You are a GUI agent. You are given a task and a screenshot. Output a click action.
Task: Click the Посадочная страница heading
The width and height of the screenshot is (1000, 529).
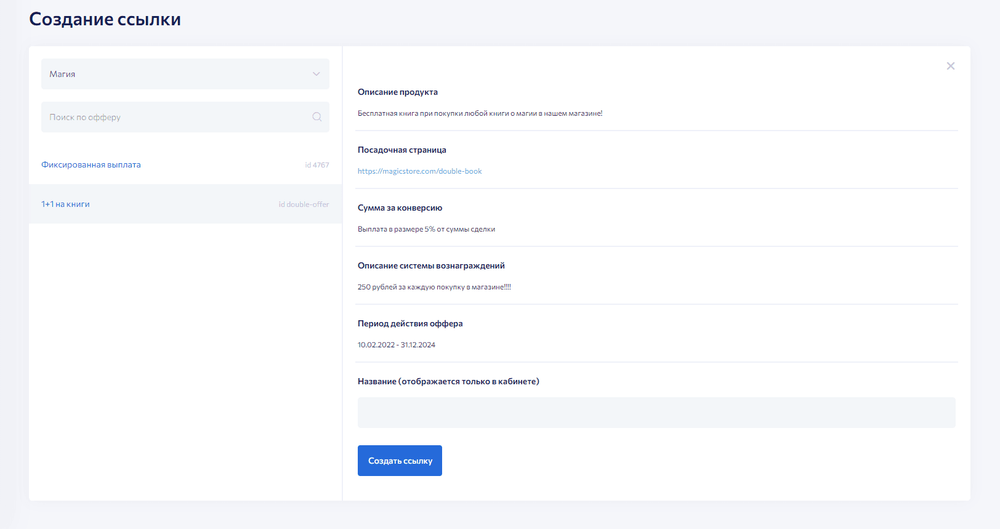tap(402, 150)
